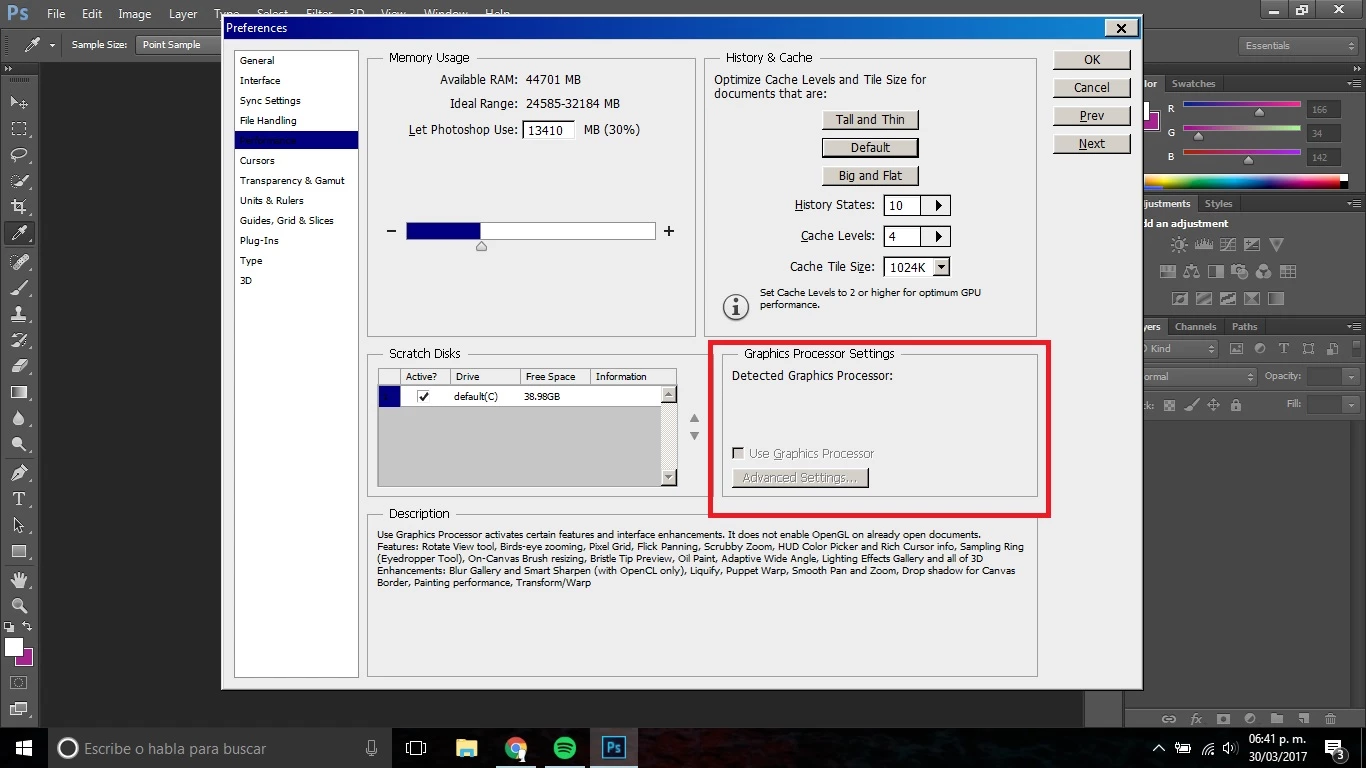Add a Curves adjustment

tap(1228, 245)
